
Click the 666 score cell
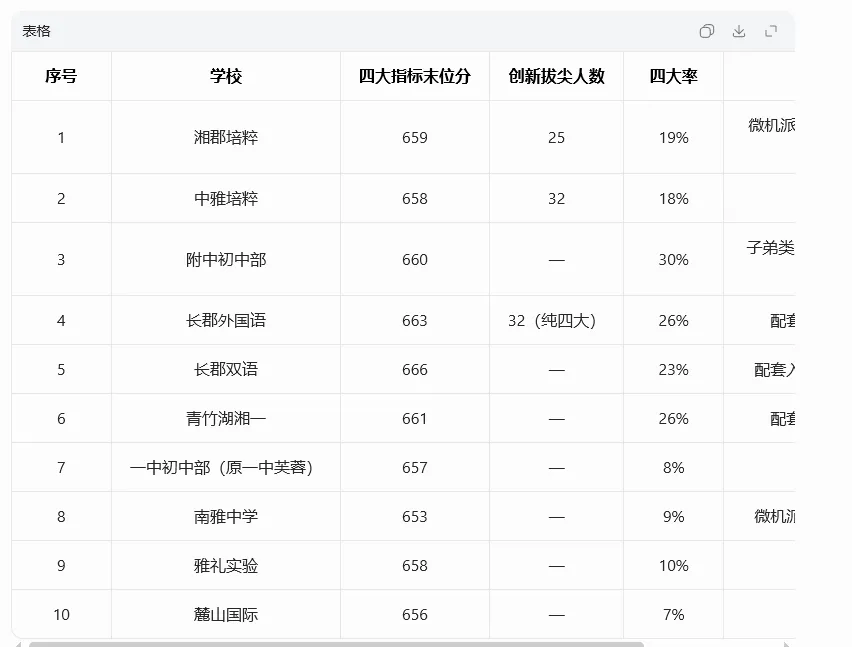[x=414, y=369]
